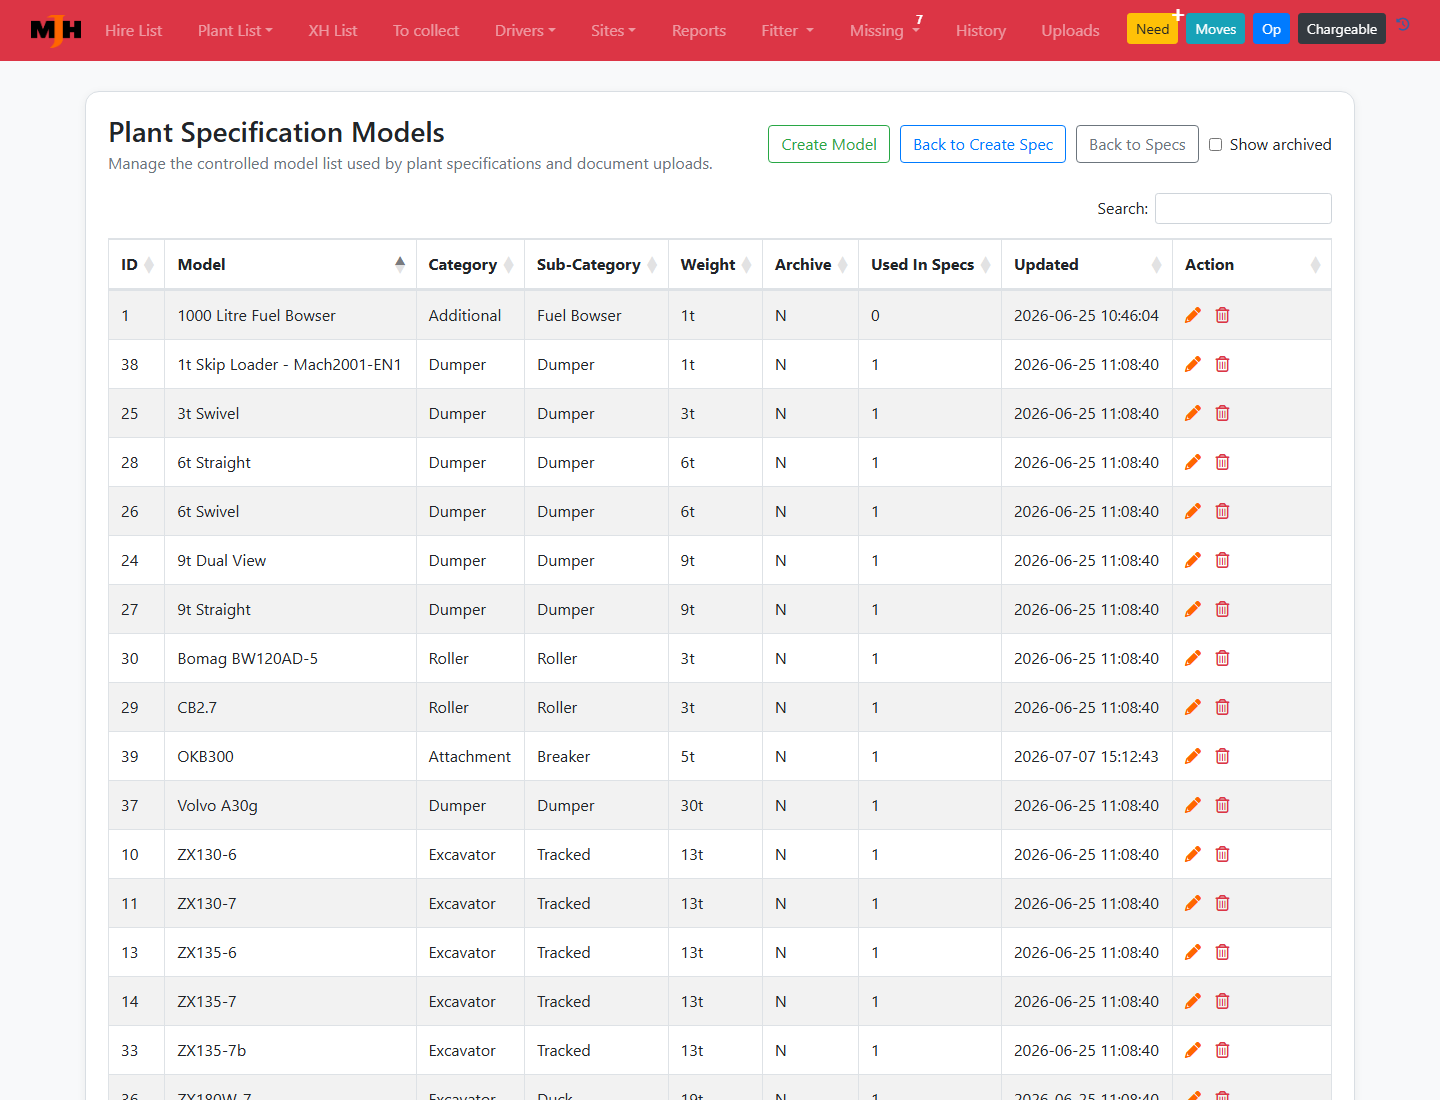
Task: Click the 2026-07-07 15:12:43 updated cell
Action: [x=1086, y=757]
